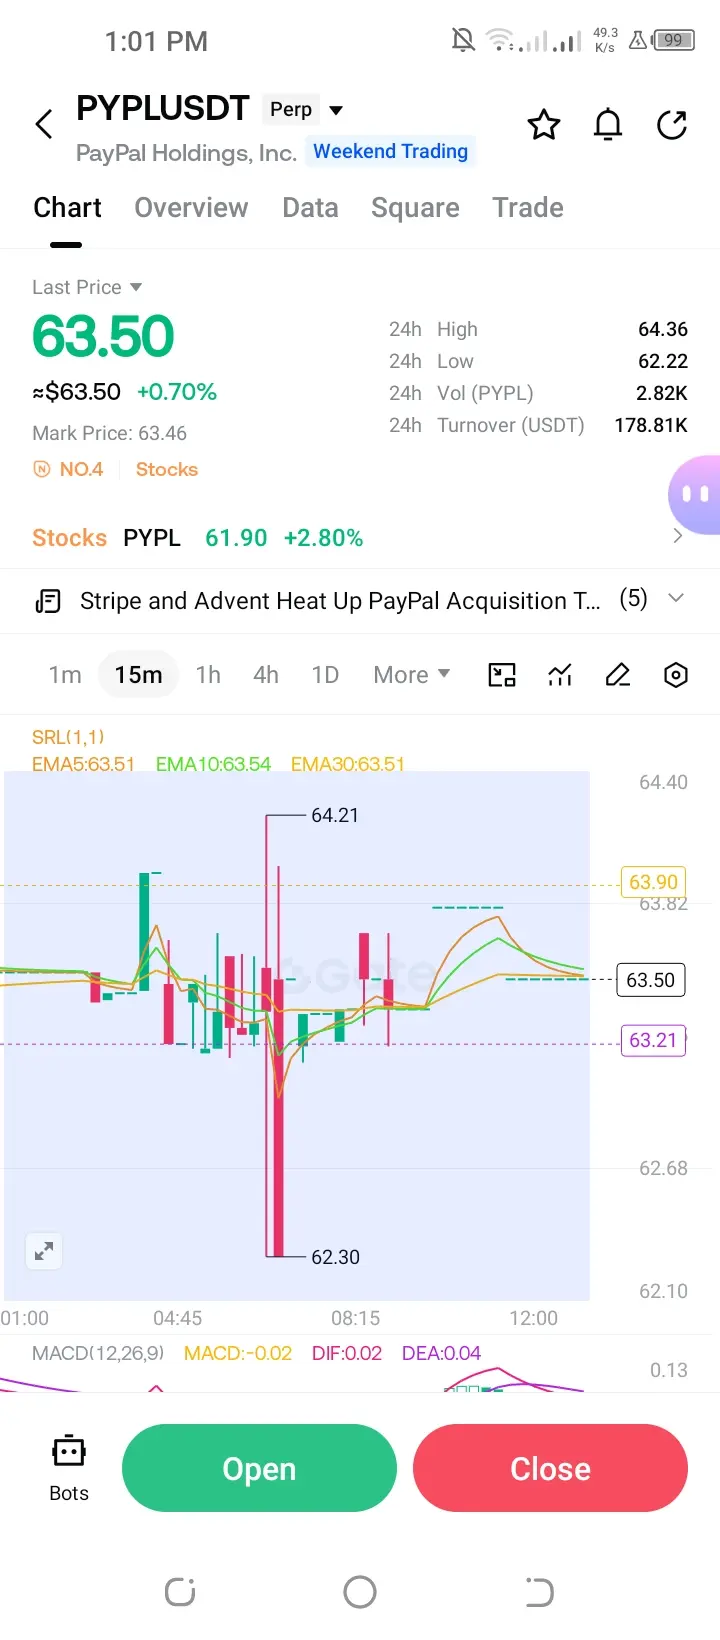Switch to the Data tab
Screen dimensions: 720x1640
[310, 207]
